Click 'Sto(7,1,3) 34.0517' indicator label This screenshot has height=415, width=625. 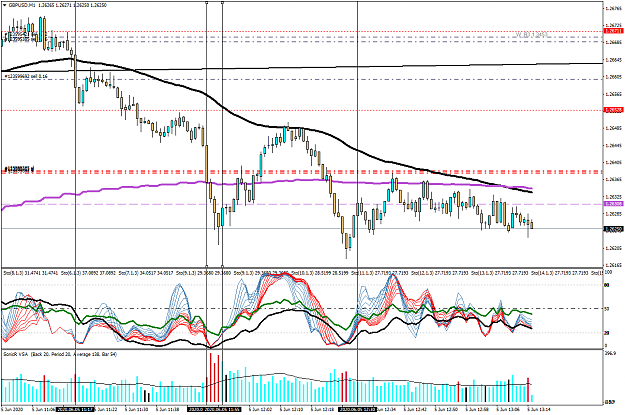pyautogui.click(x=139, y=273)
